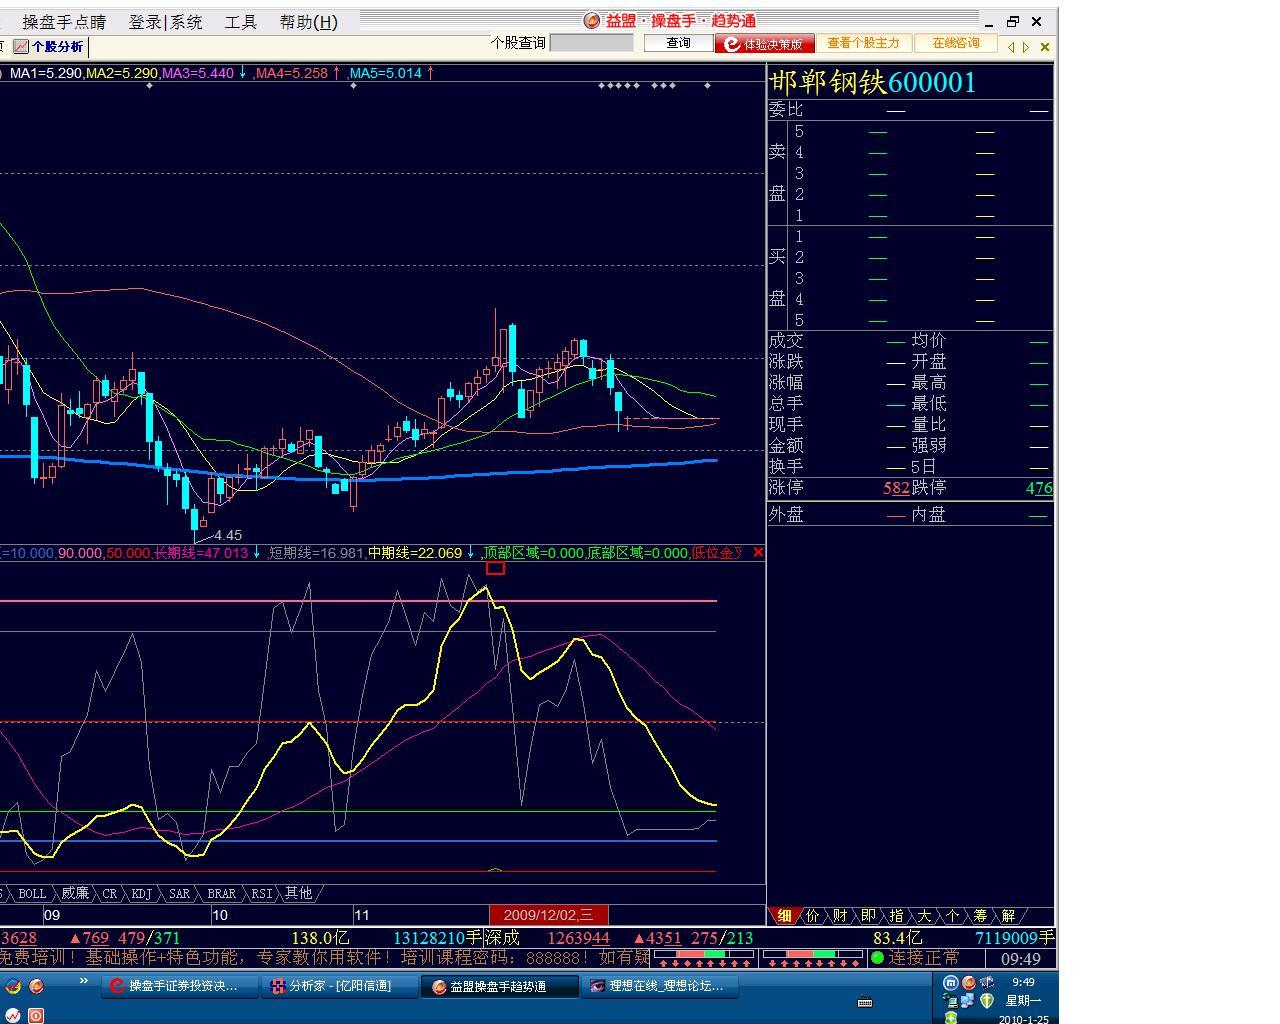
Task: Click the stock title 邯郸钢铁600001
Action: 873,82
